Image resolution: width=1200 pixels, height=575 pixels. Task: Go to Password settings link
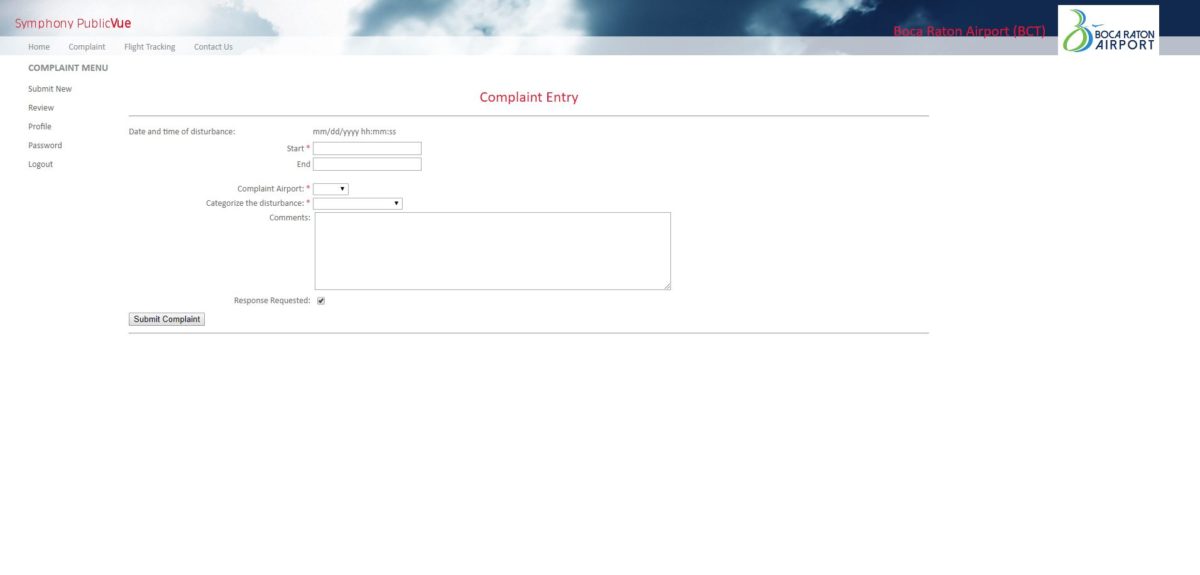pos(45,146)
